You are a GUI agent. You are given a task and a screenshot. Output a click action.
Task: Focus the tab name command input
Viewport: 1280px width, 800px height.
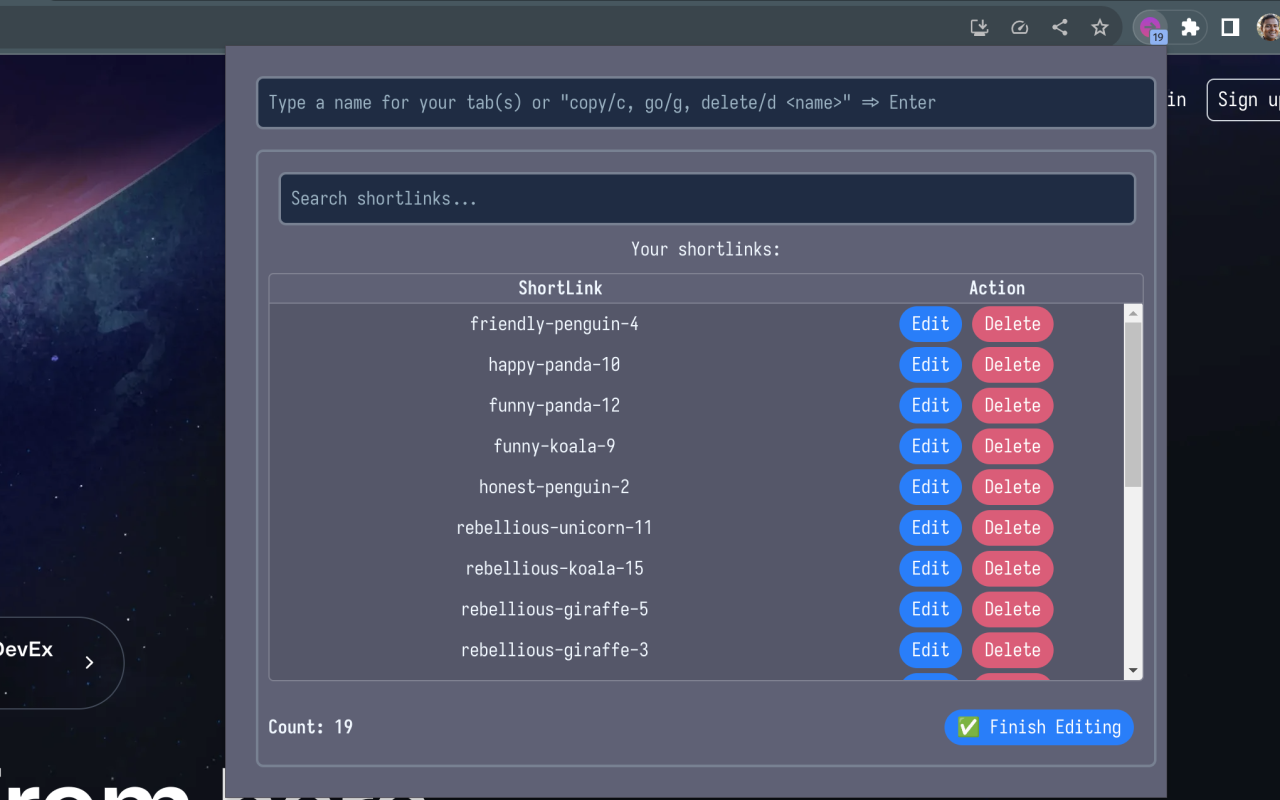coord(706,103)
